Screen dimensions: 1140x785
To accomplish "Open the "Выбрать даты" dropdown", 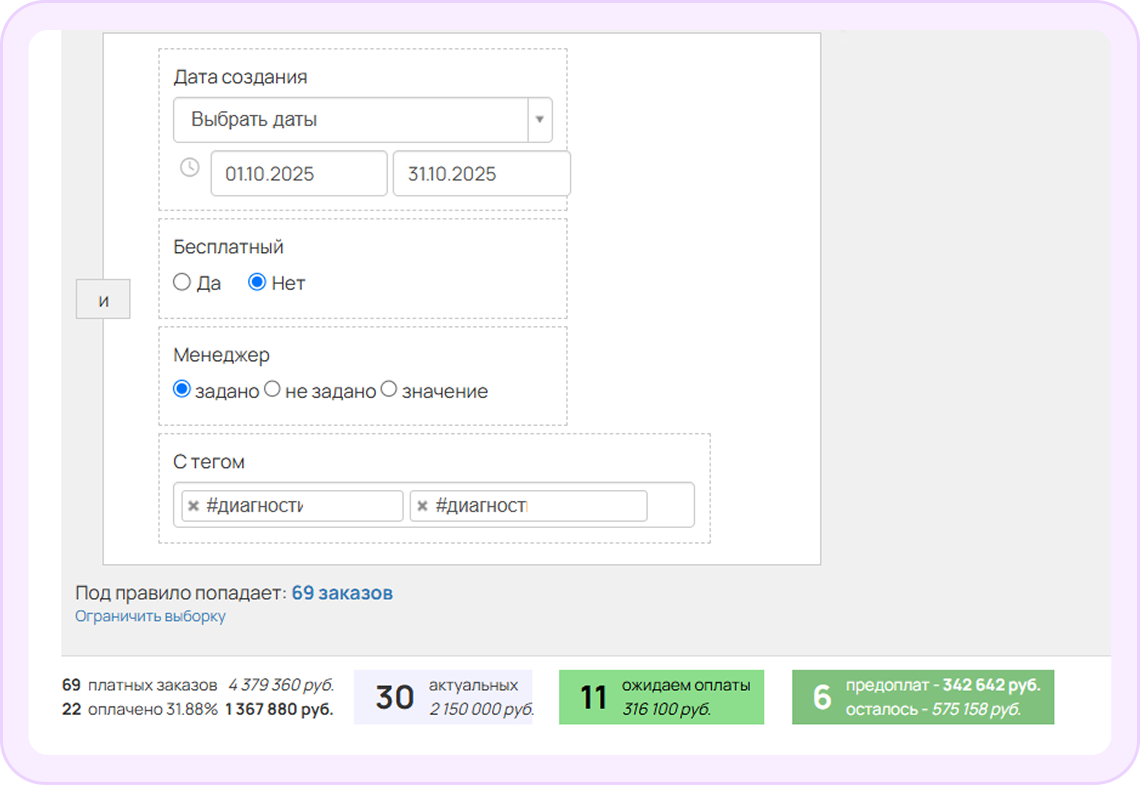I will [x=350, y=119].
